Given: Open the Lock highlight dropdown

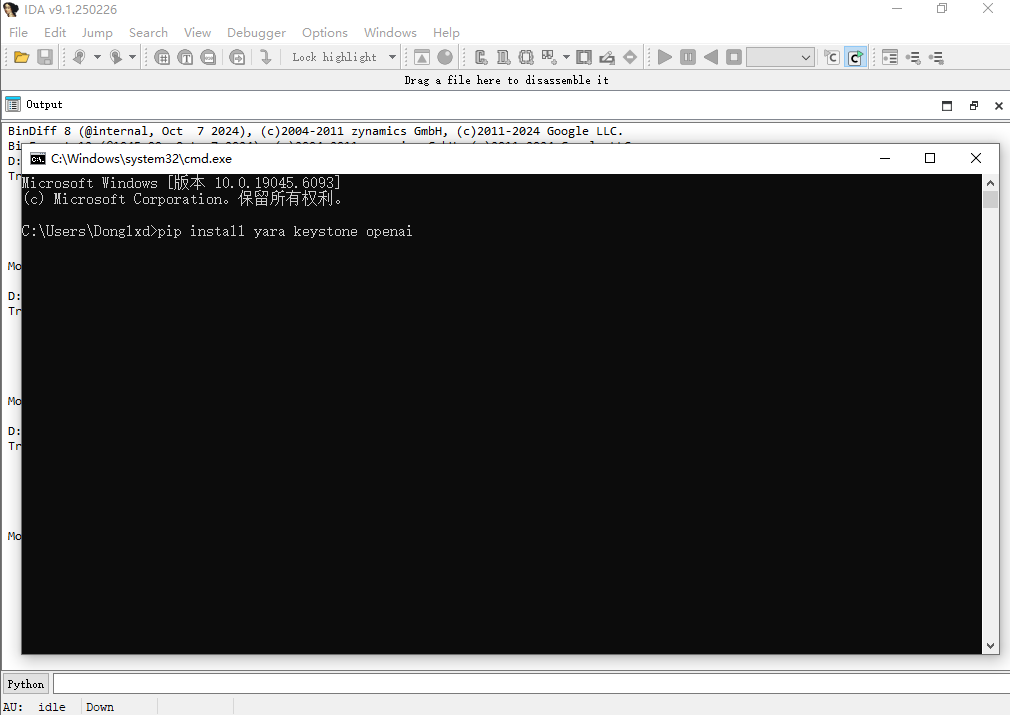Looking at the screenshot, I should tap(392, 58).
